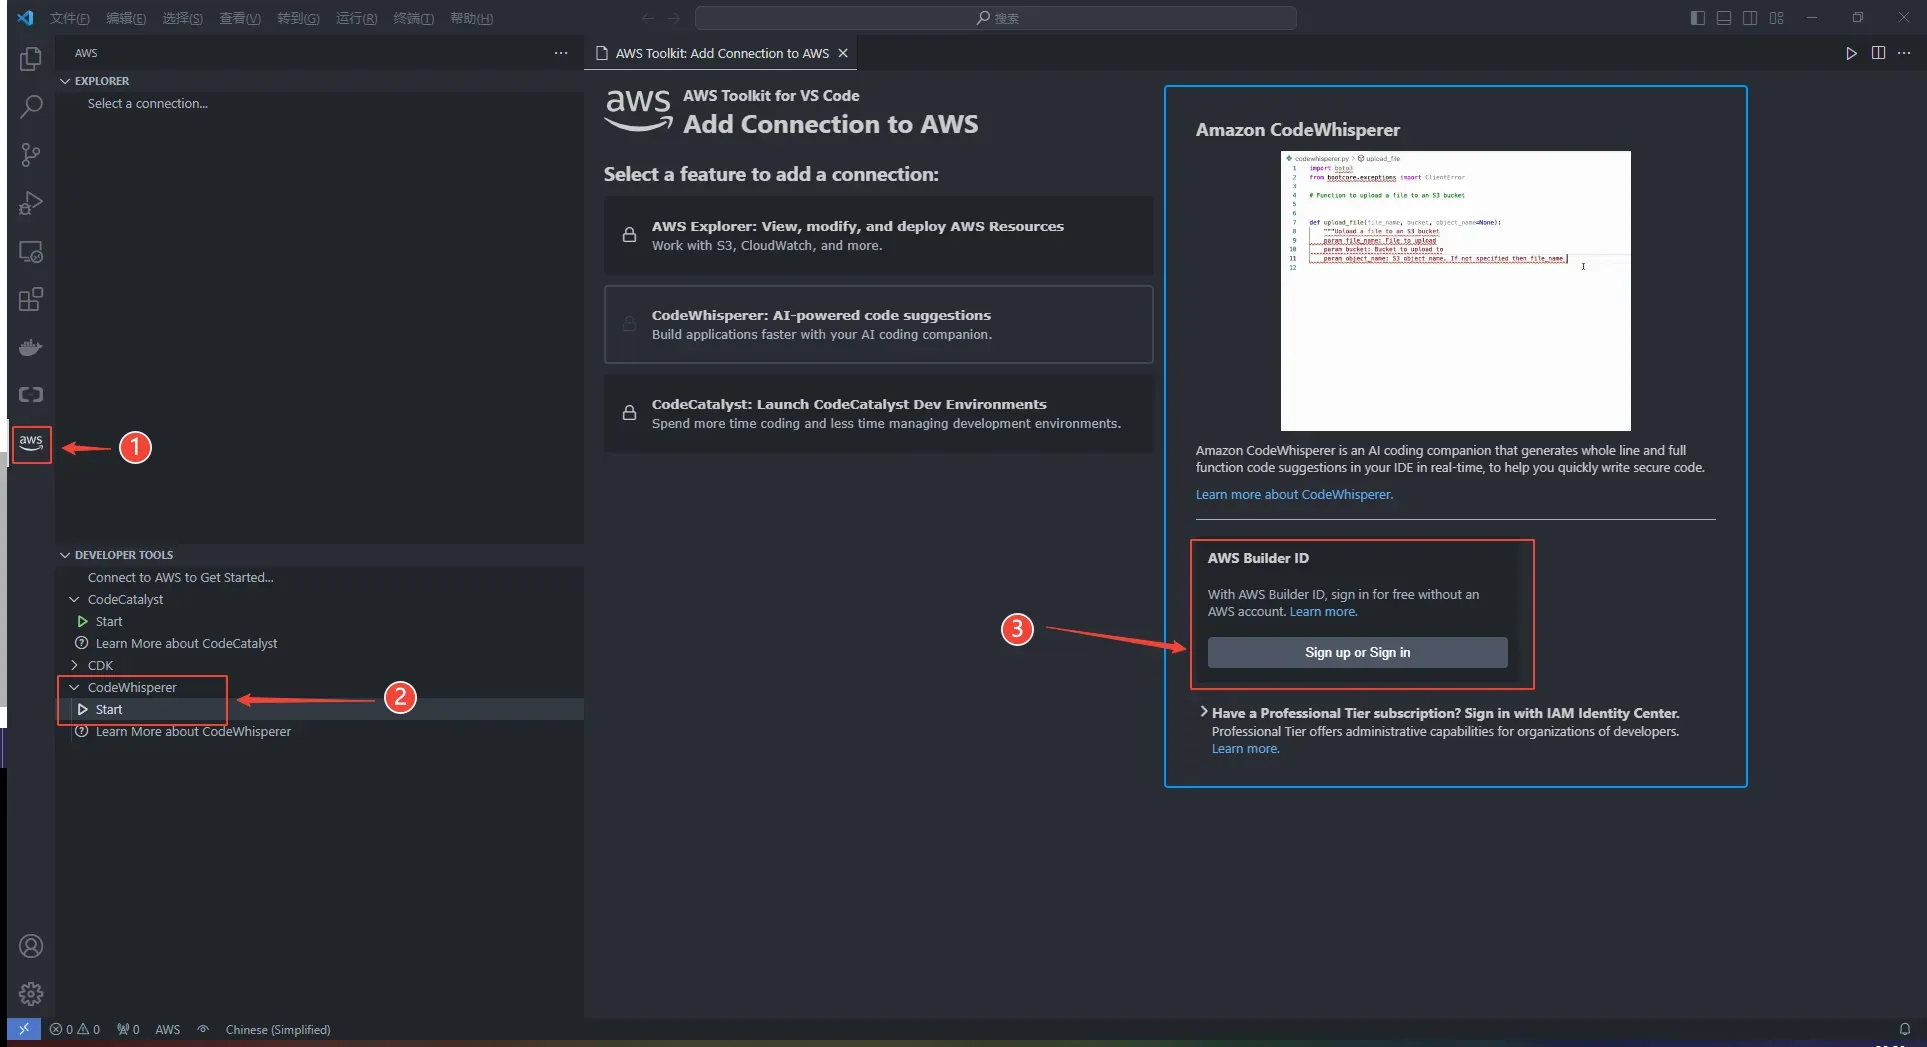Open AWS panel more actions ellipsis

click(x=561, y=53)
